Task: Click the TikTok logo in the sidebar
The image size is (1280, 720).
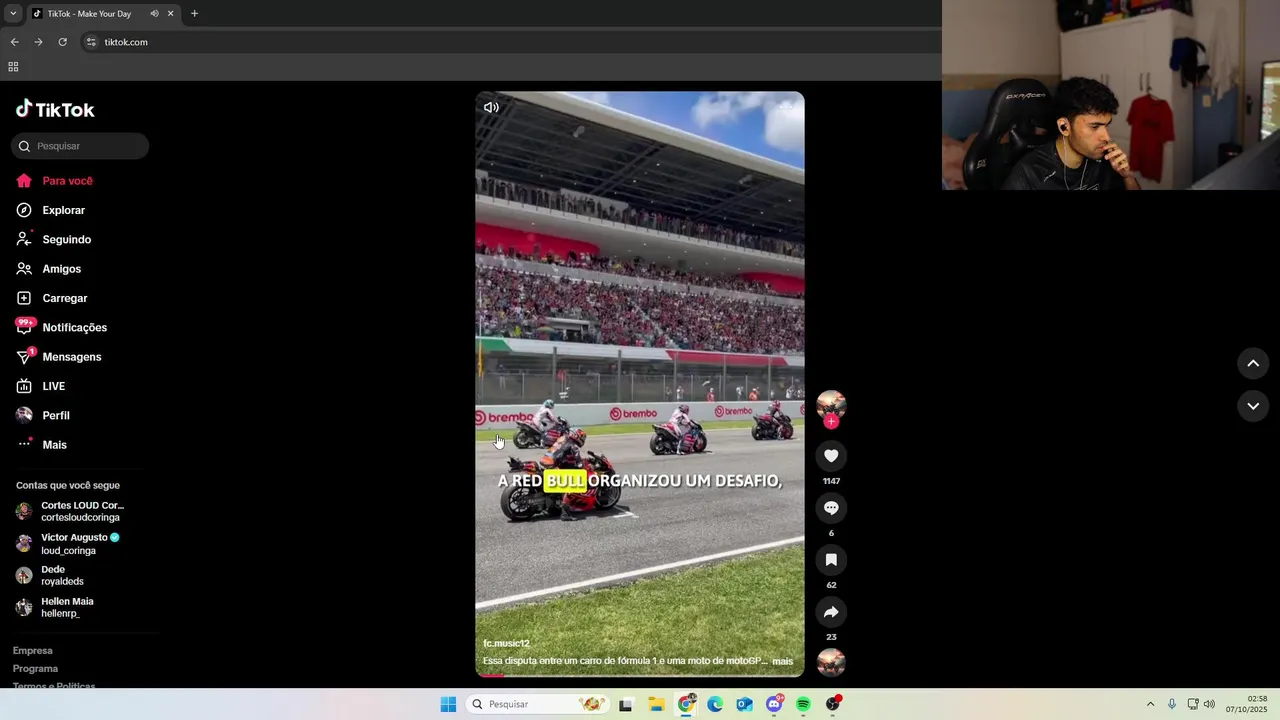Action: [x=55, y=109]
